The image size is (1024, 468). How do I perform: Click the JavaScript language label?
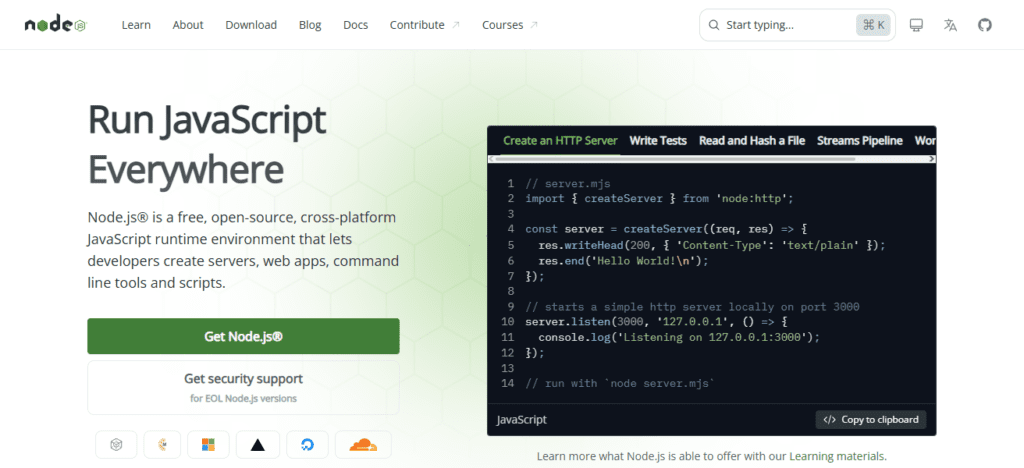(x=522, y=420)
